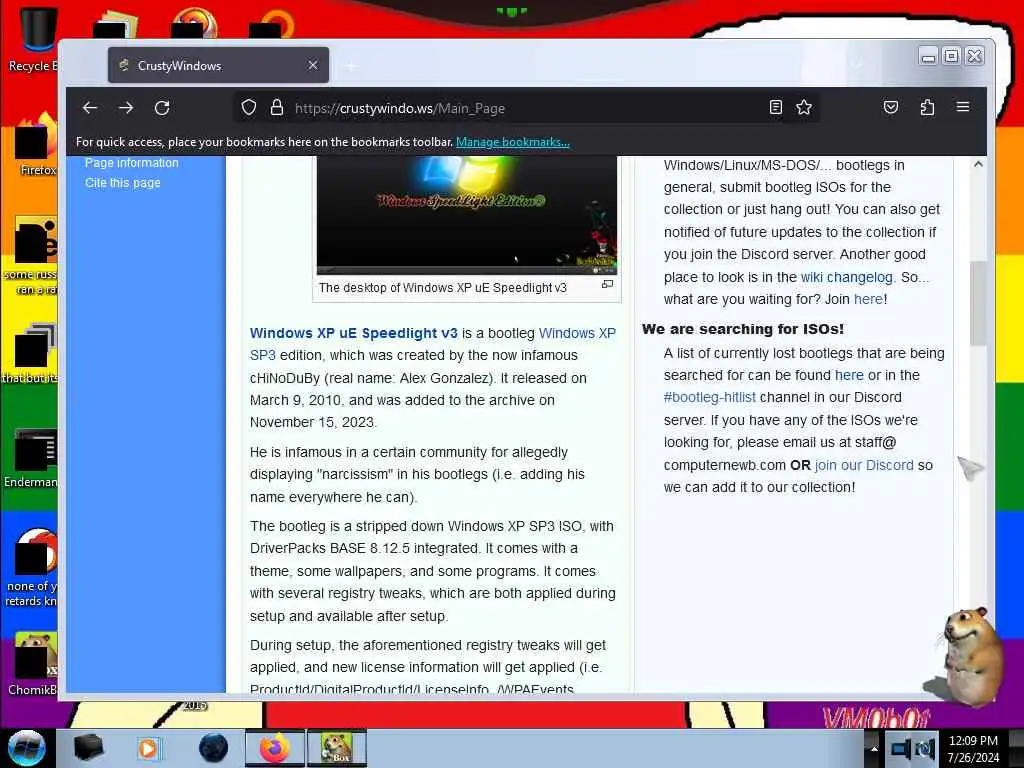Click the network monitor tray icon
The image size is (1024, 768).
901,748
